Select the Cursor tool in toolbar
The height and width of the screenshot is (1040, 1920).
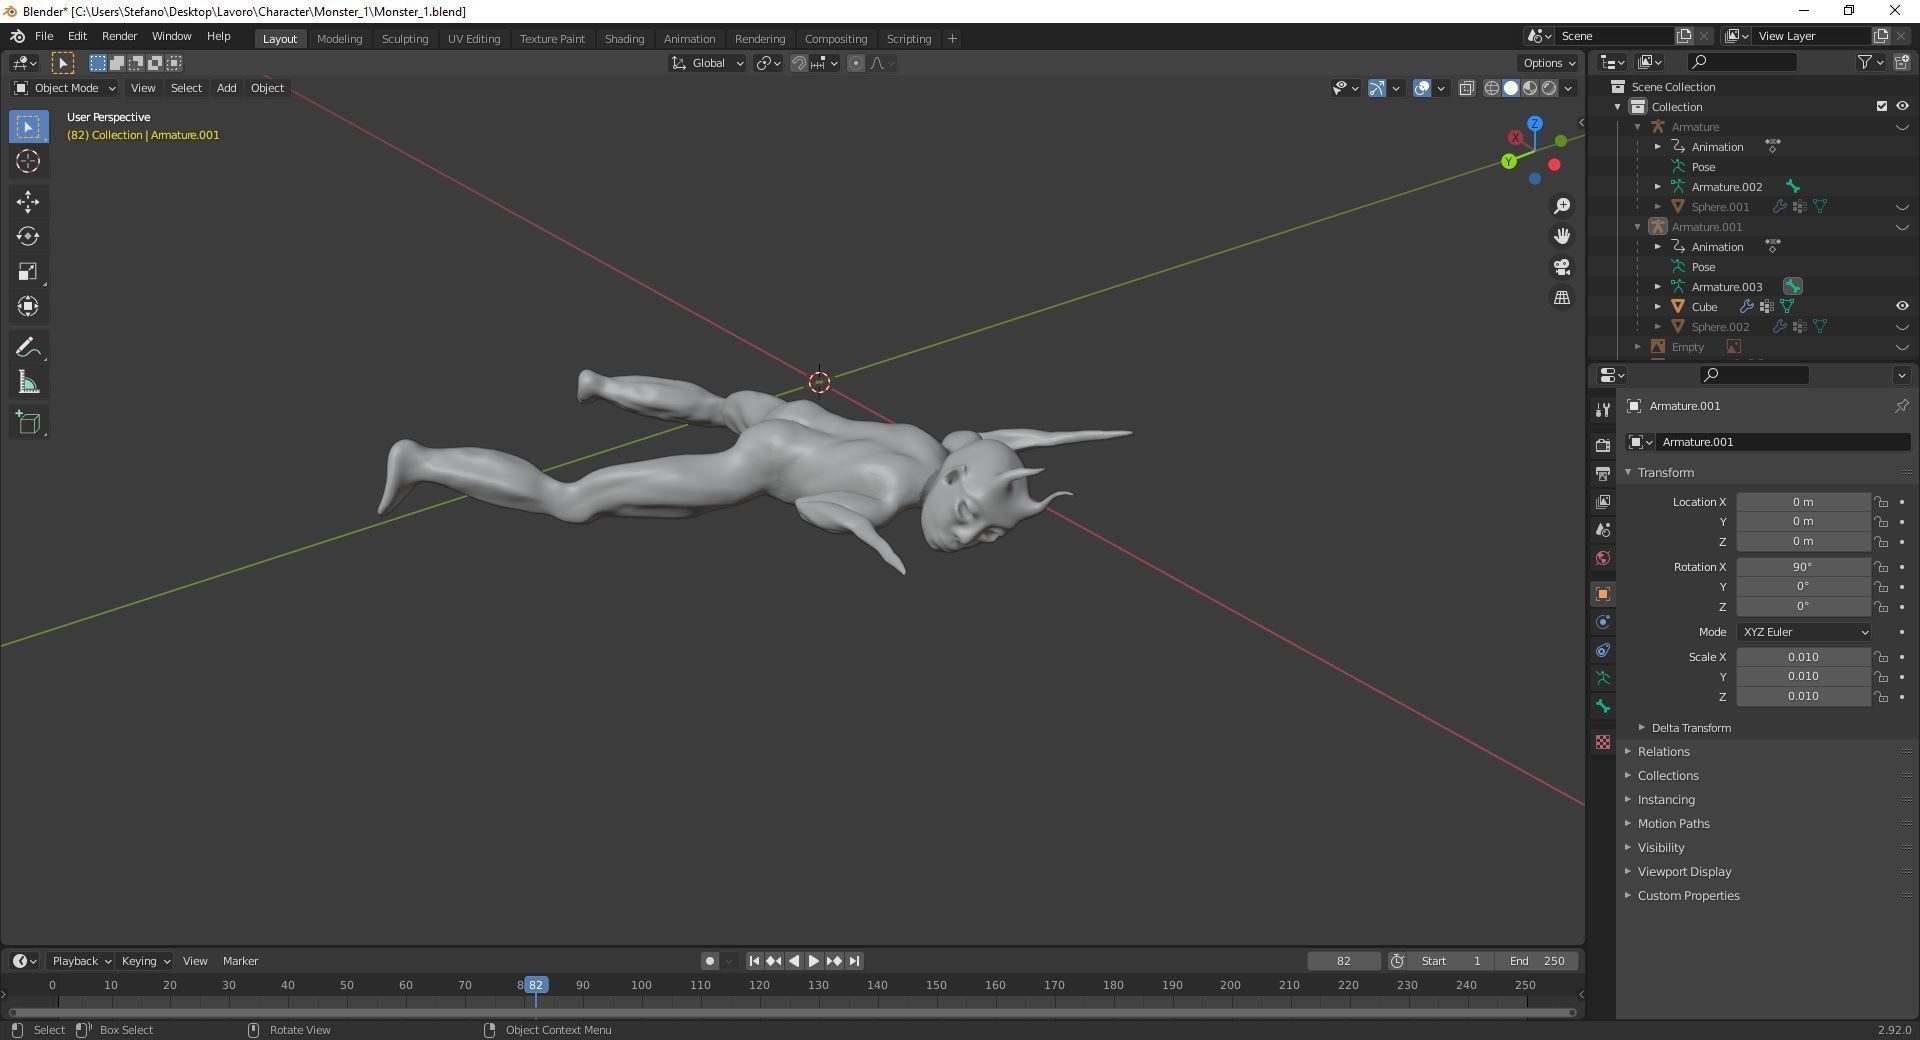pyautogui.click(x=28, y=161)
